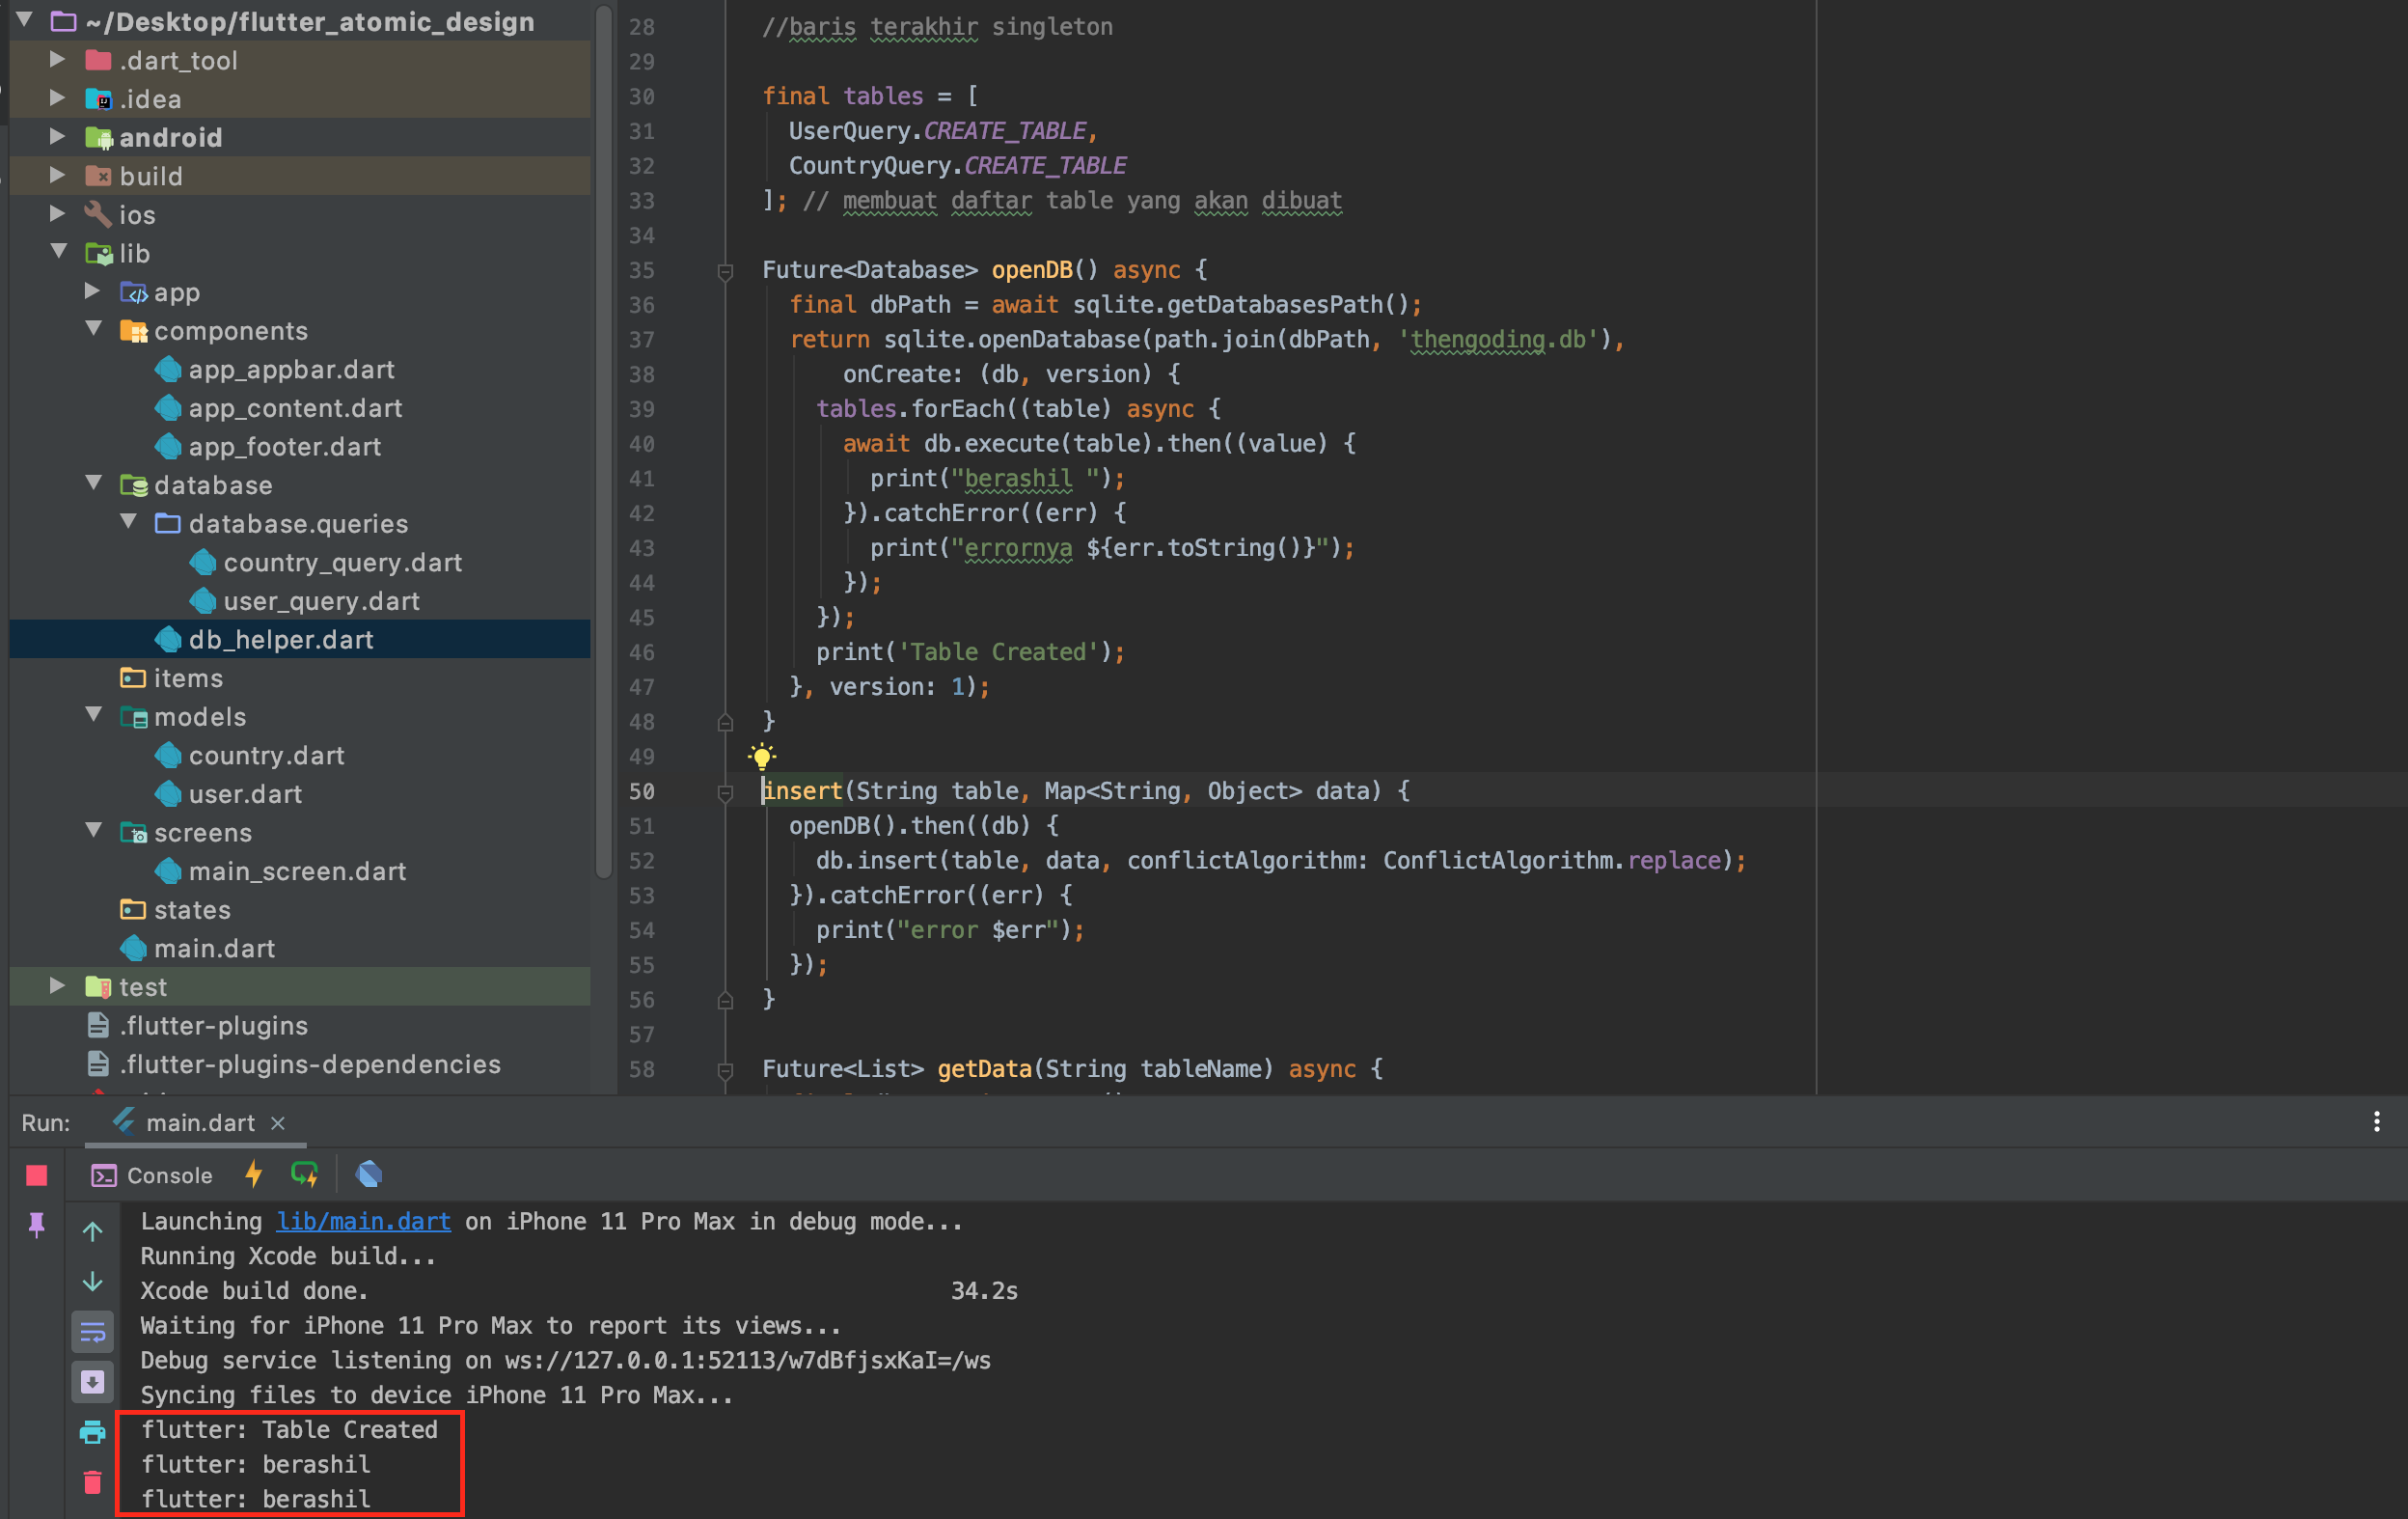Clear console with the trash icon
Image resolution: width=2408 pixels, height=1519 pixels.
[x=92, y=1482]
